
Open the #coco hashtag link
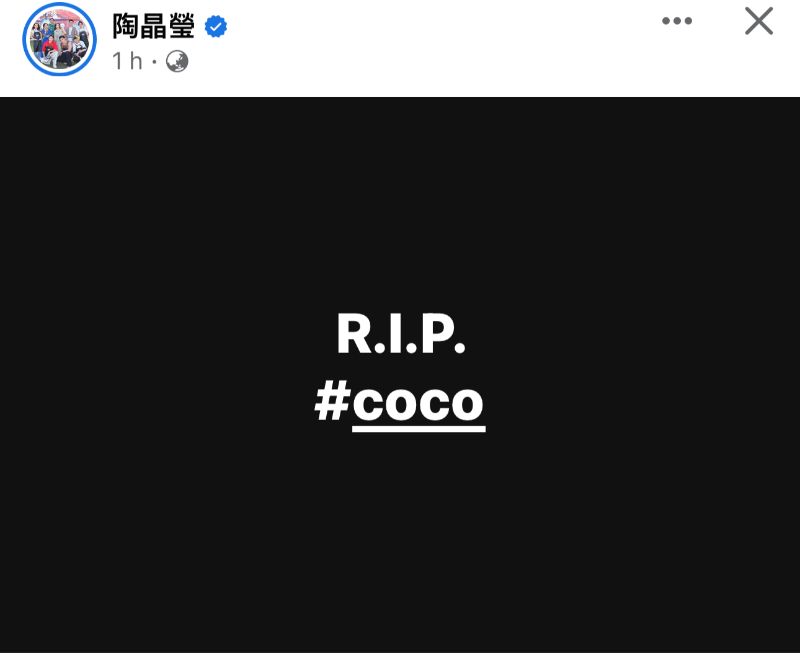pyautogui.click(x=399, y=403)
